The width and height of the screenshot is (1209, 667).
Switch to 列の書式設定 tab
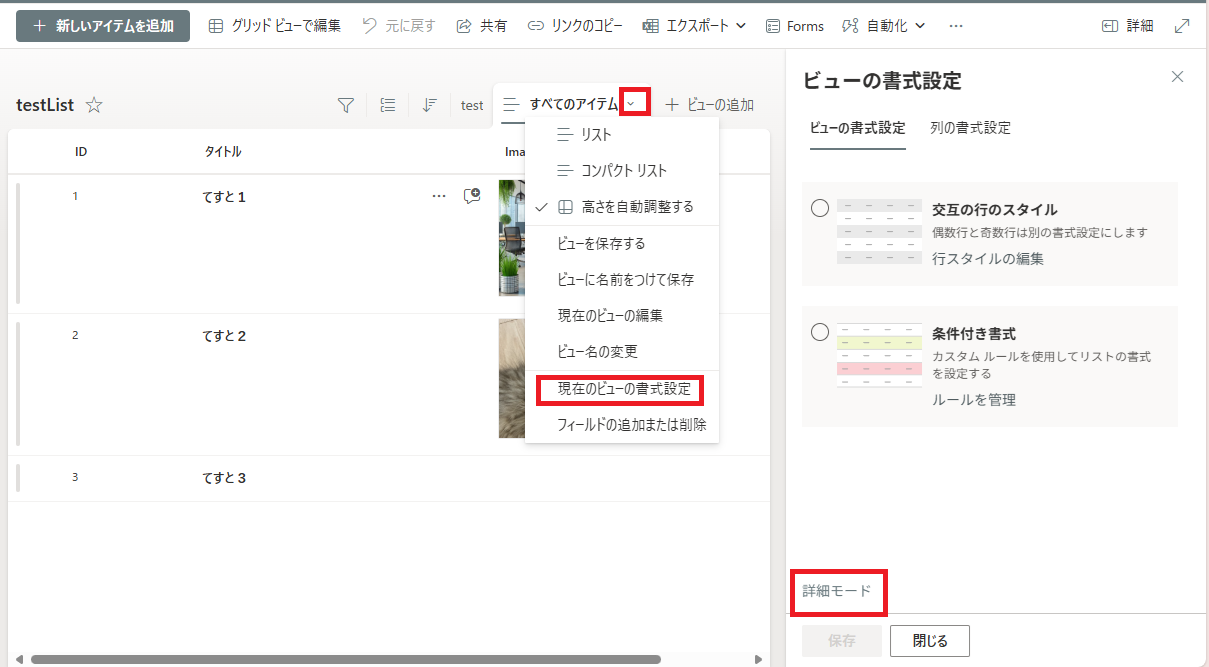970,128
